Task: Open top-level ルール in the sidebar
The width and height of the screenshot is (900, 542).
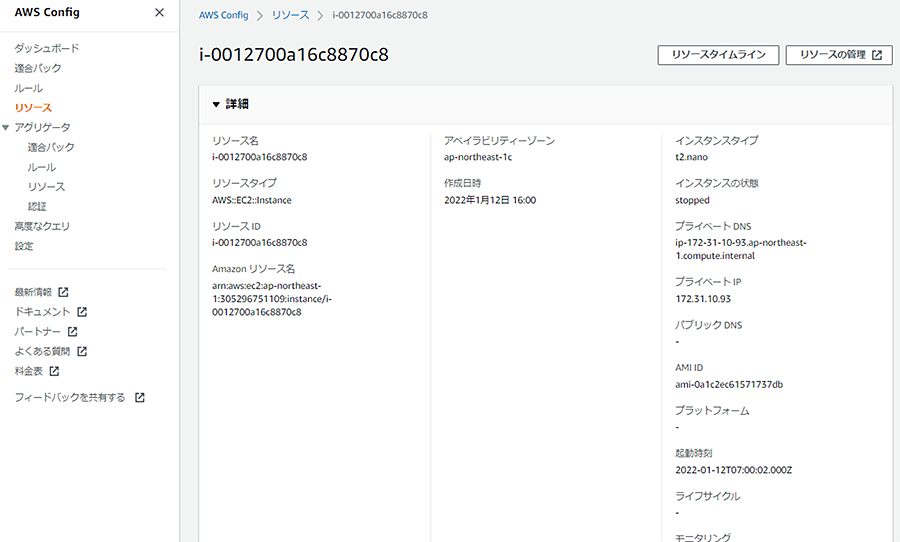Action: 29,88
